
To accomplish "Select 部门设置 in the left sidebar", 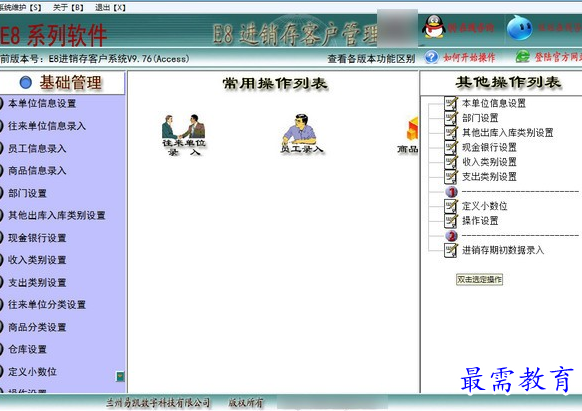I will click(27, 193).
